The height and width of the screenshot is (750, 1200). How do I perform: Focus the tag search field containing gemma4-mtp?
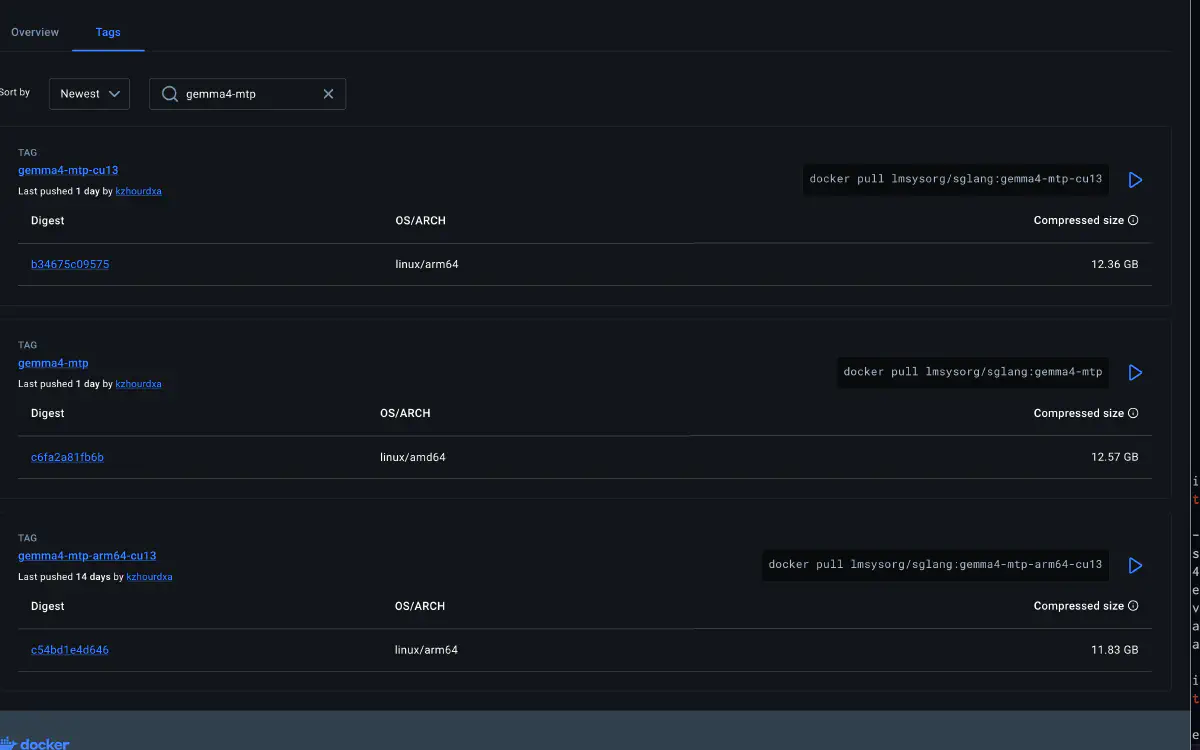[x=248, y=94]
